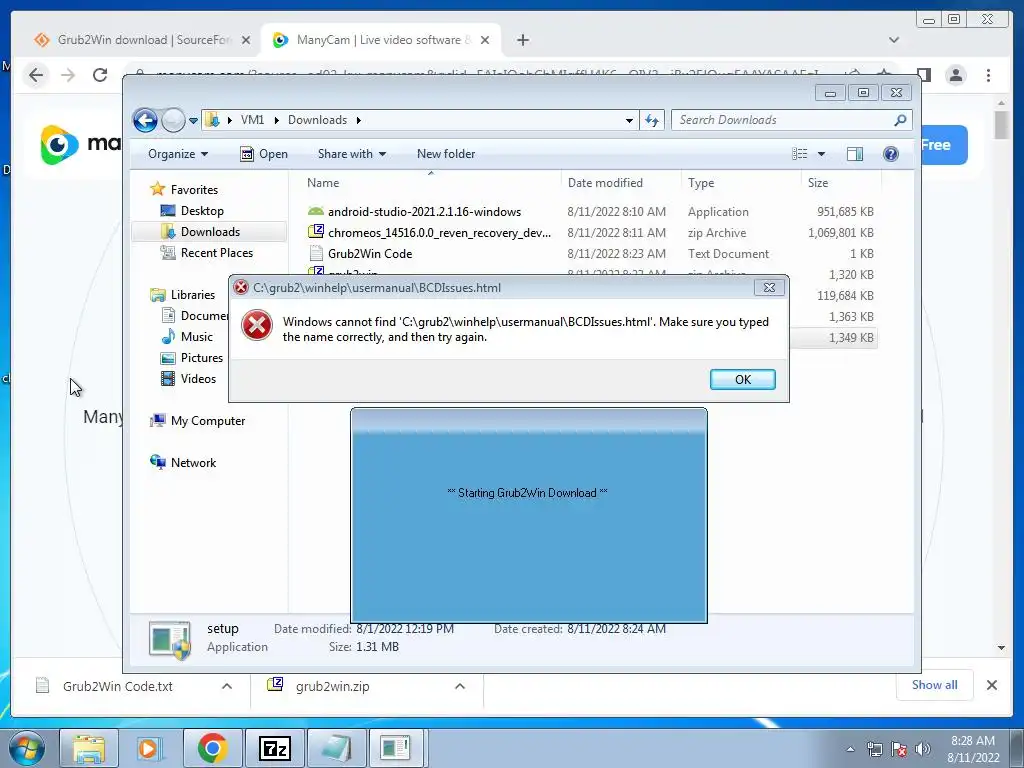Reload the ManyCam page

point(100,75)
